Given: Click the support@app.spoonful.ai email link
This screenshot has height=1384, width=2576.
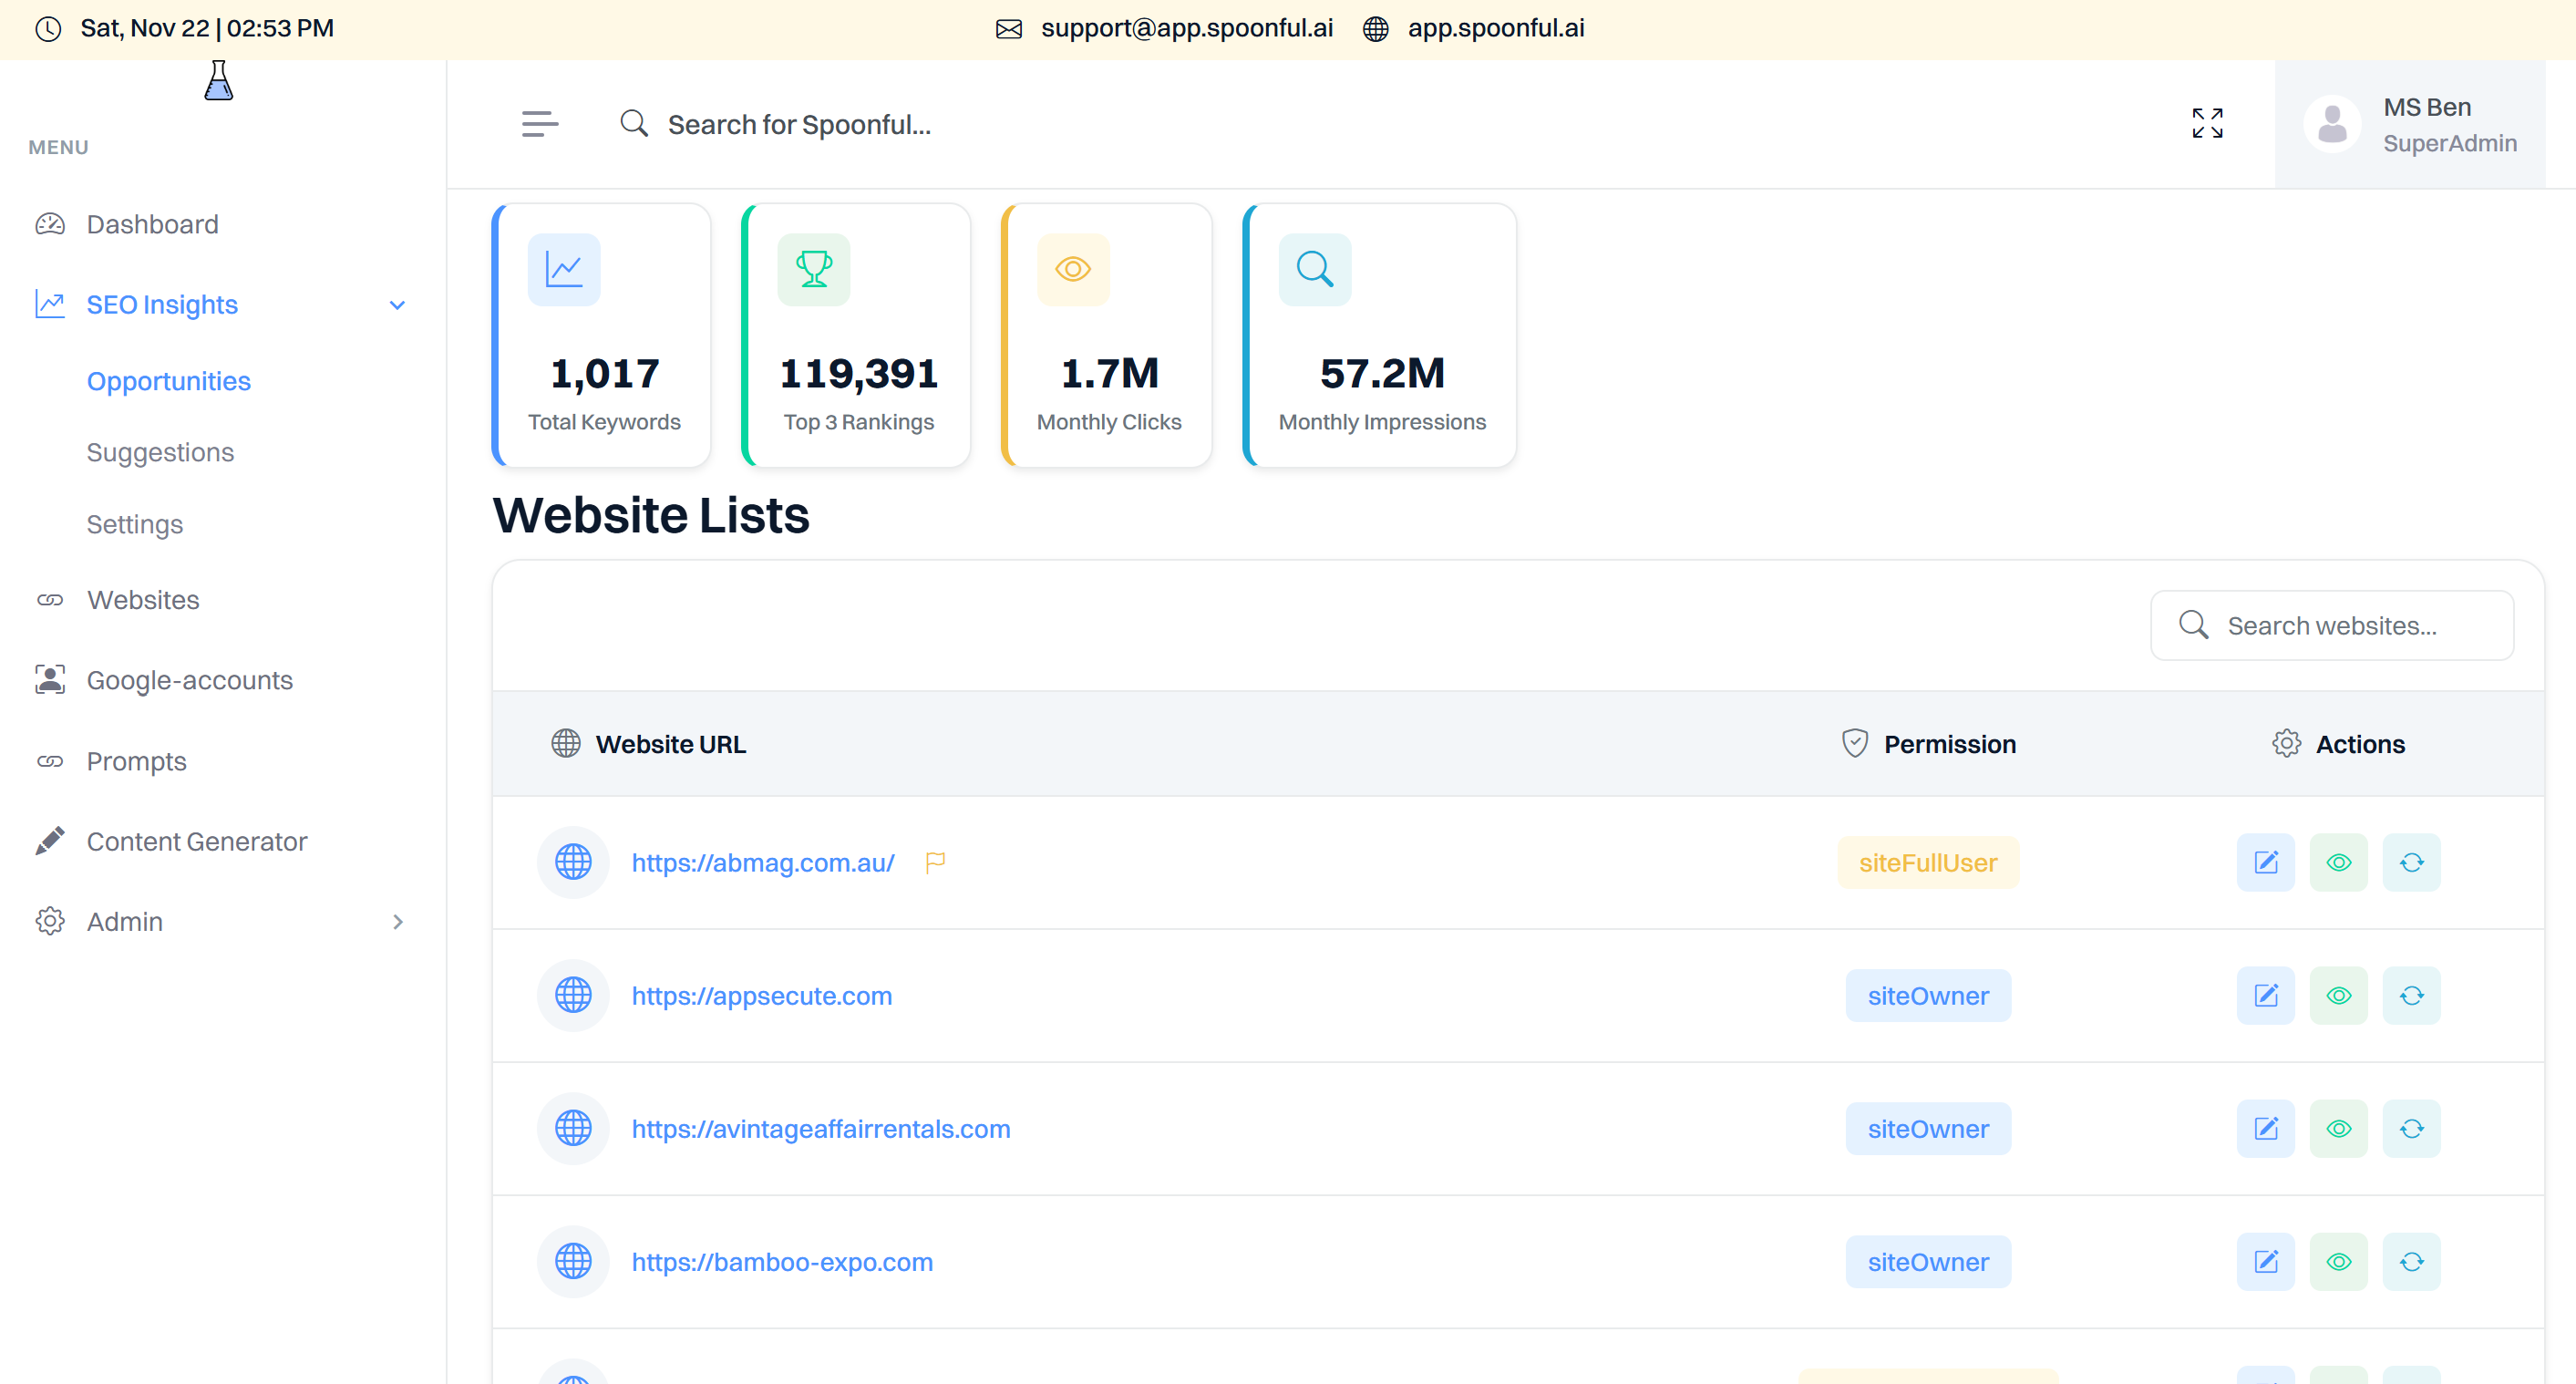Looking at the screenshot, I should [x=1186, y=28].
